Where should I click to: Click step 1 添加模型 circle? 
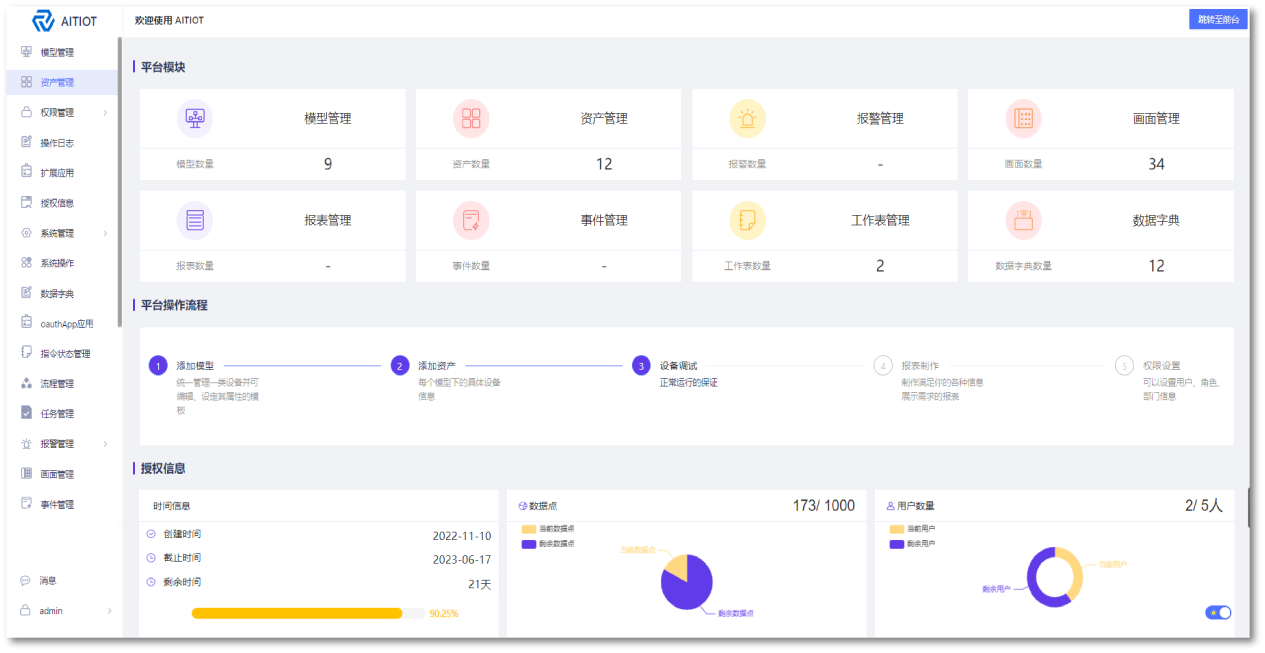(158, 366)
